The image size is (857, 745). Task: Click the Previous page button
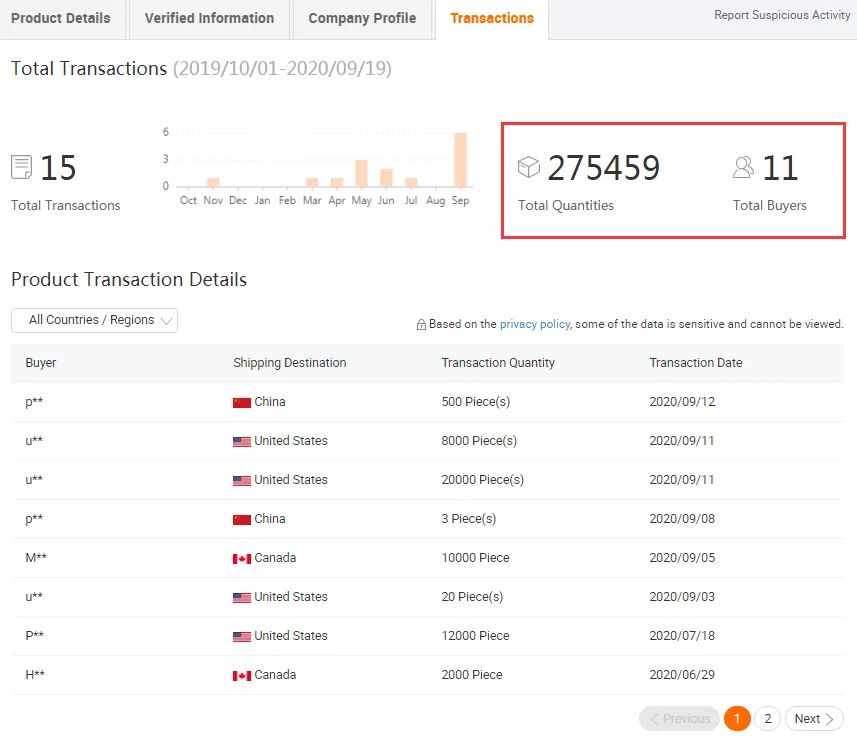[x=680, y=718]
